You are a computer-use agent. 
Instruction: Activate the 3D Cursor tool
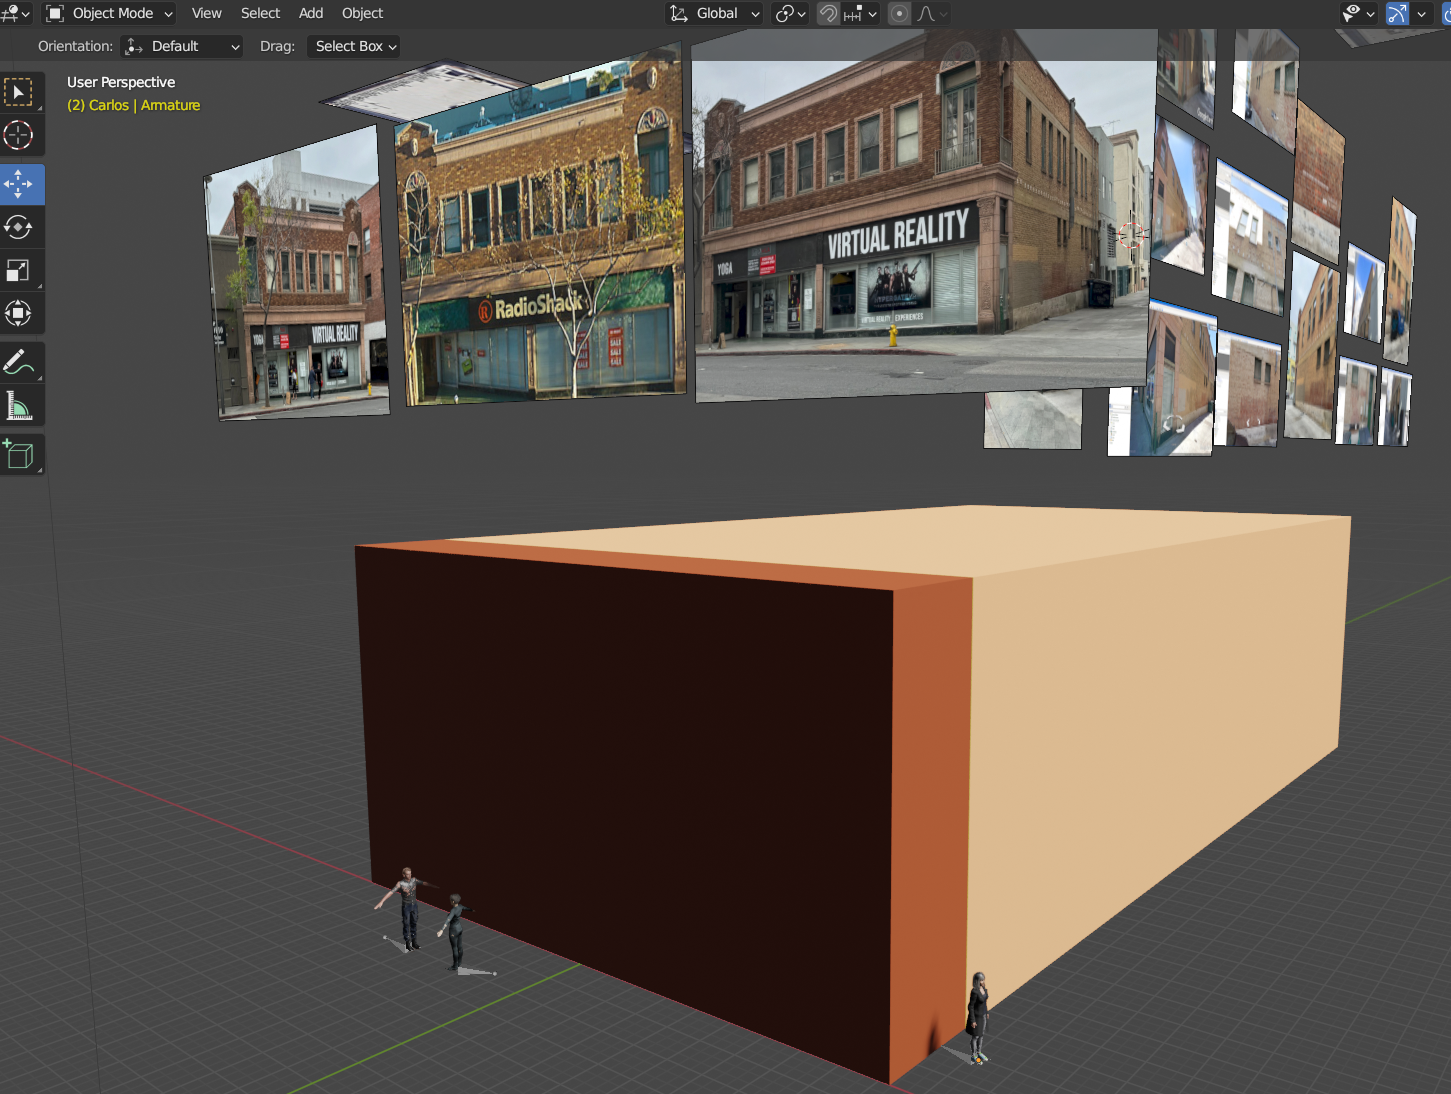click(x=19, y=136)
